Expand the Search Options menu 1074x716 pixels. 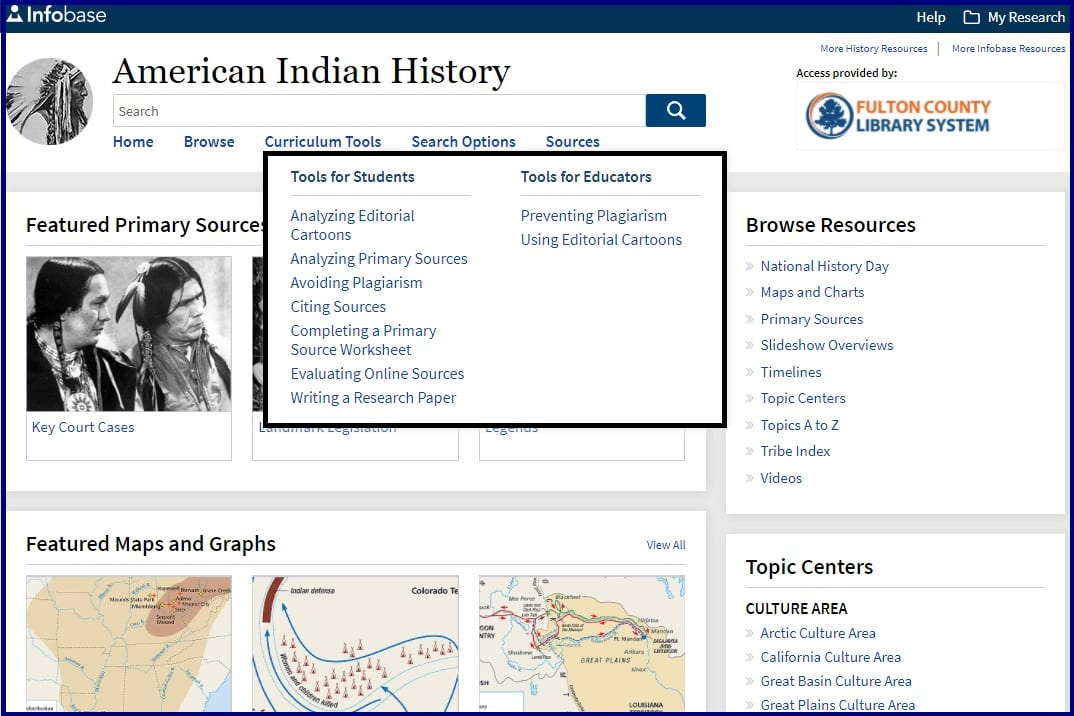[x=463, y=142]
